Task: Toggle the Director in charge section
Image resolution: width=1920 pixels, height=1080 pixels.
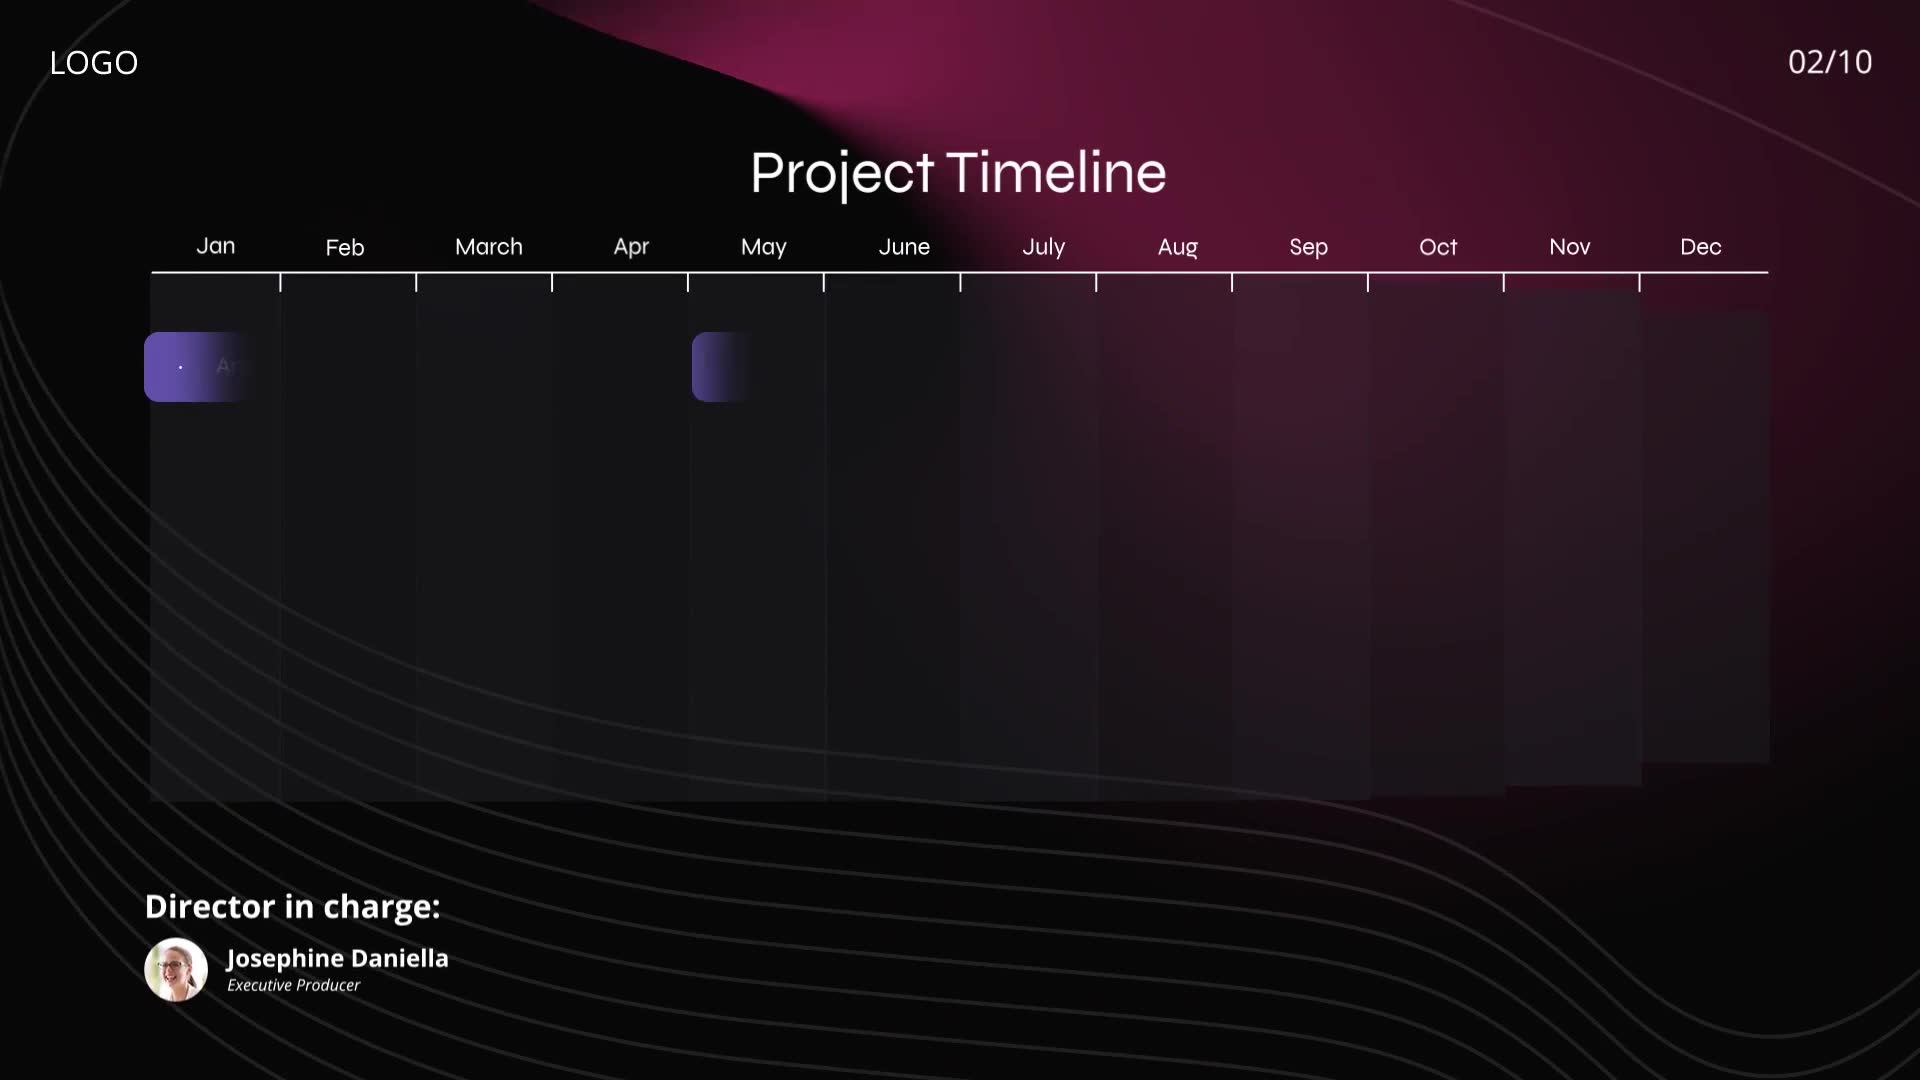Action: pyautogui.click(x=291, y=906)
